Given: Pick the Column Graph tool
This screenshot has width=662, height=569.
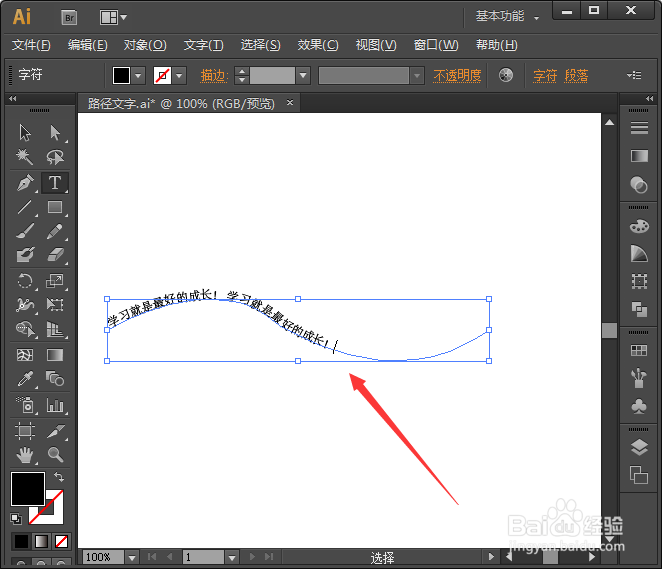Looking at the screenshot, I should click(55, 405).
